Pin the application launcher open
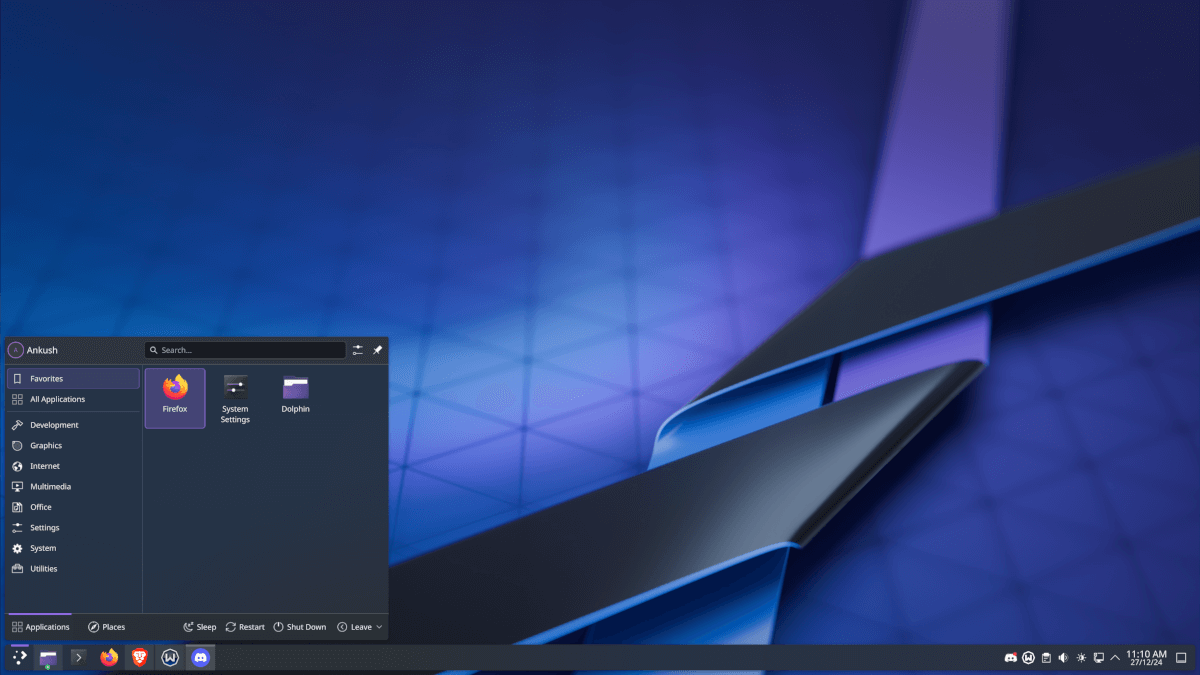The width and height of the screenshot is (1200, 675). pos(377,350)
